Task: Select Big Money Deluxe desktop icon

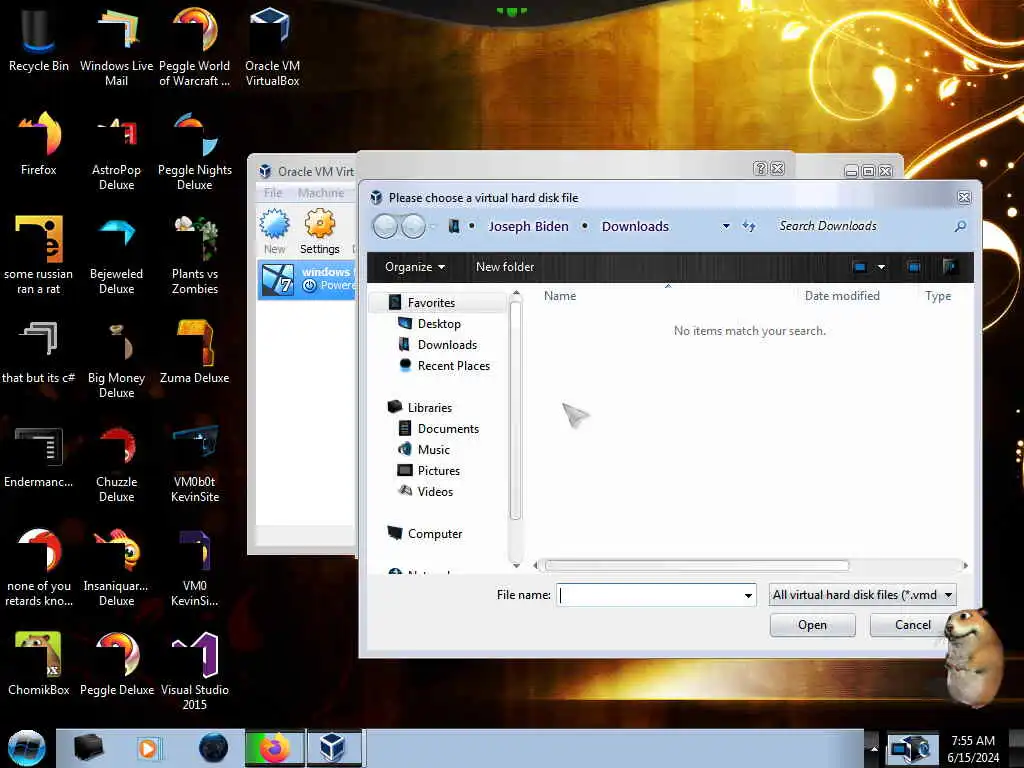Action: pyautogui.click(x=116, y=358)
